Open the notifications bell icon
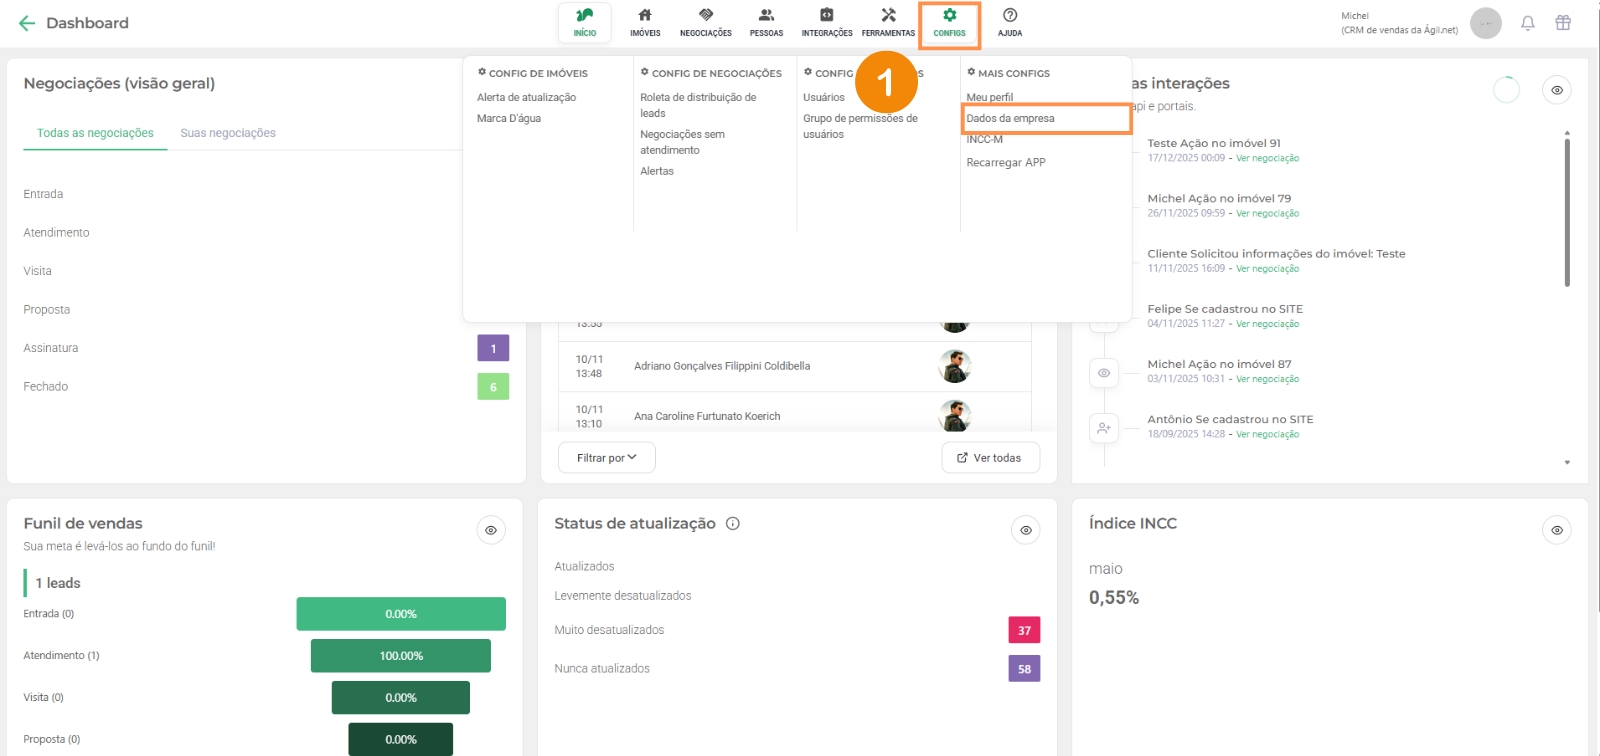This screenshot has height=756, width=1600. 1527,23
